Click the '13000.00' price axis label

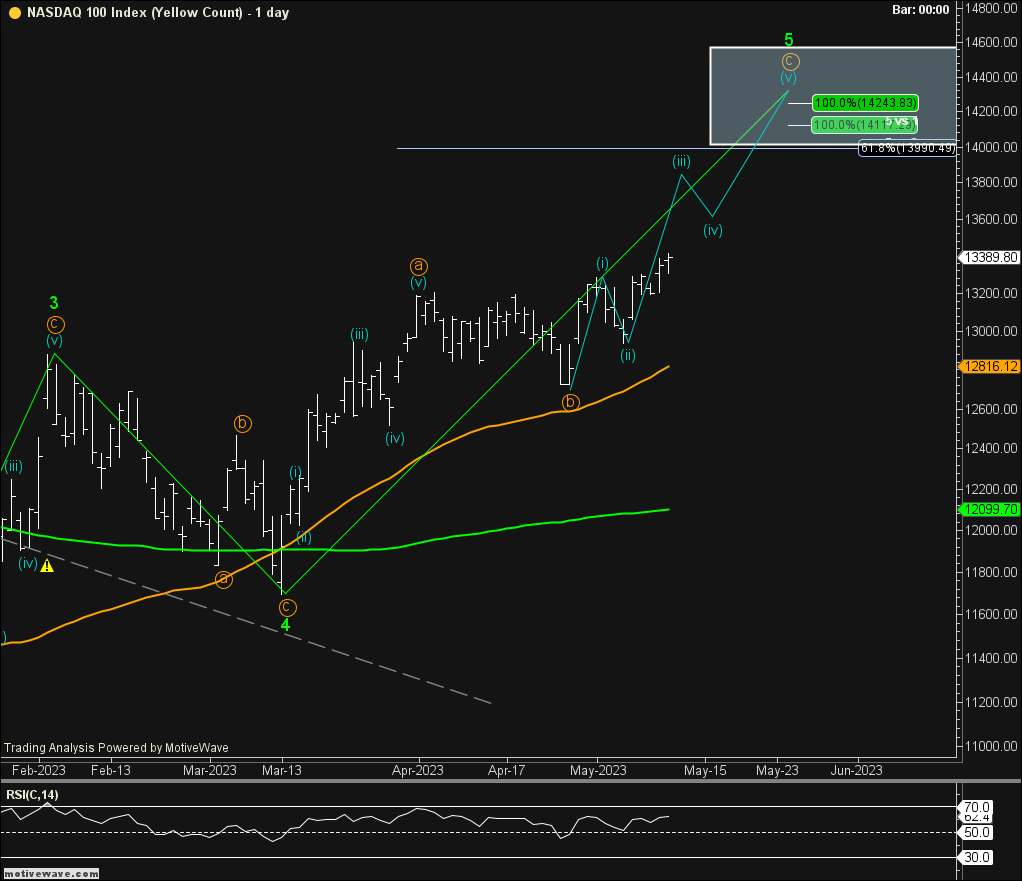[x=992, y=331]
